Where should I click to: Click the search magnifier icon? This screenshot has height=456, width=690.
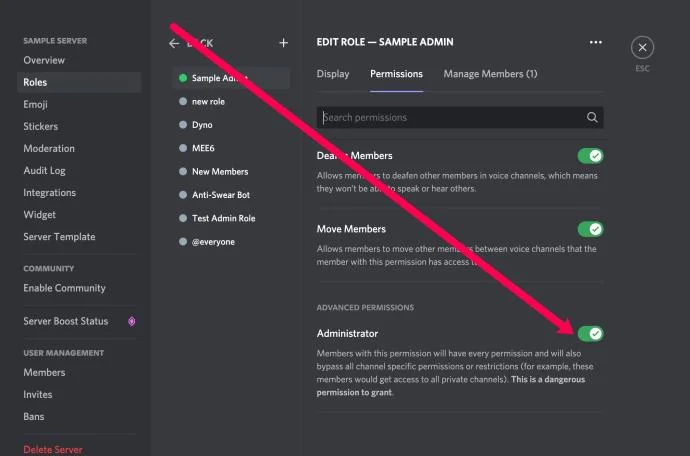(592, 117)
